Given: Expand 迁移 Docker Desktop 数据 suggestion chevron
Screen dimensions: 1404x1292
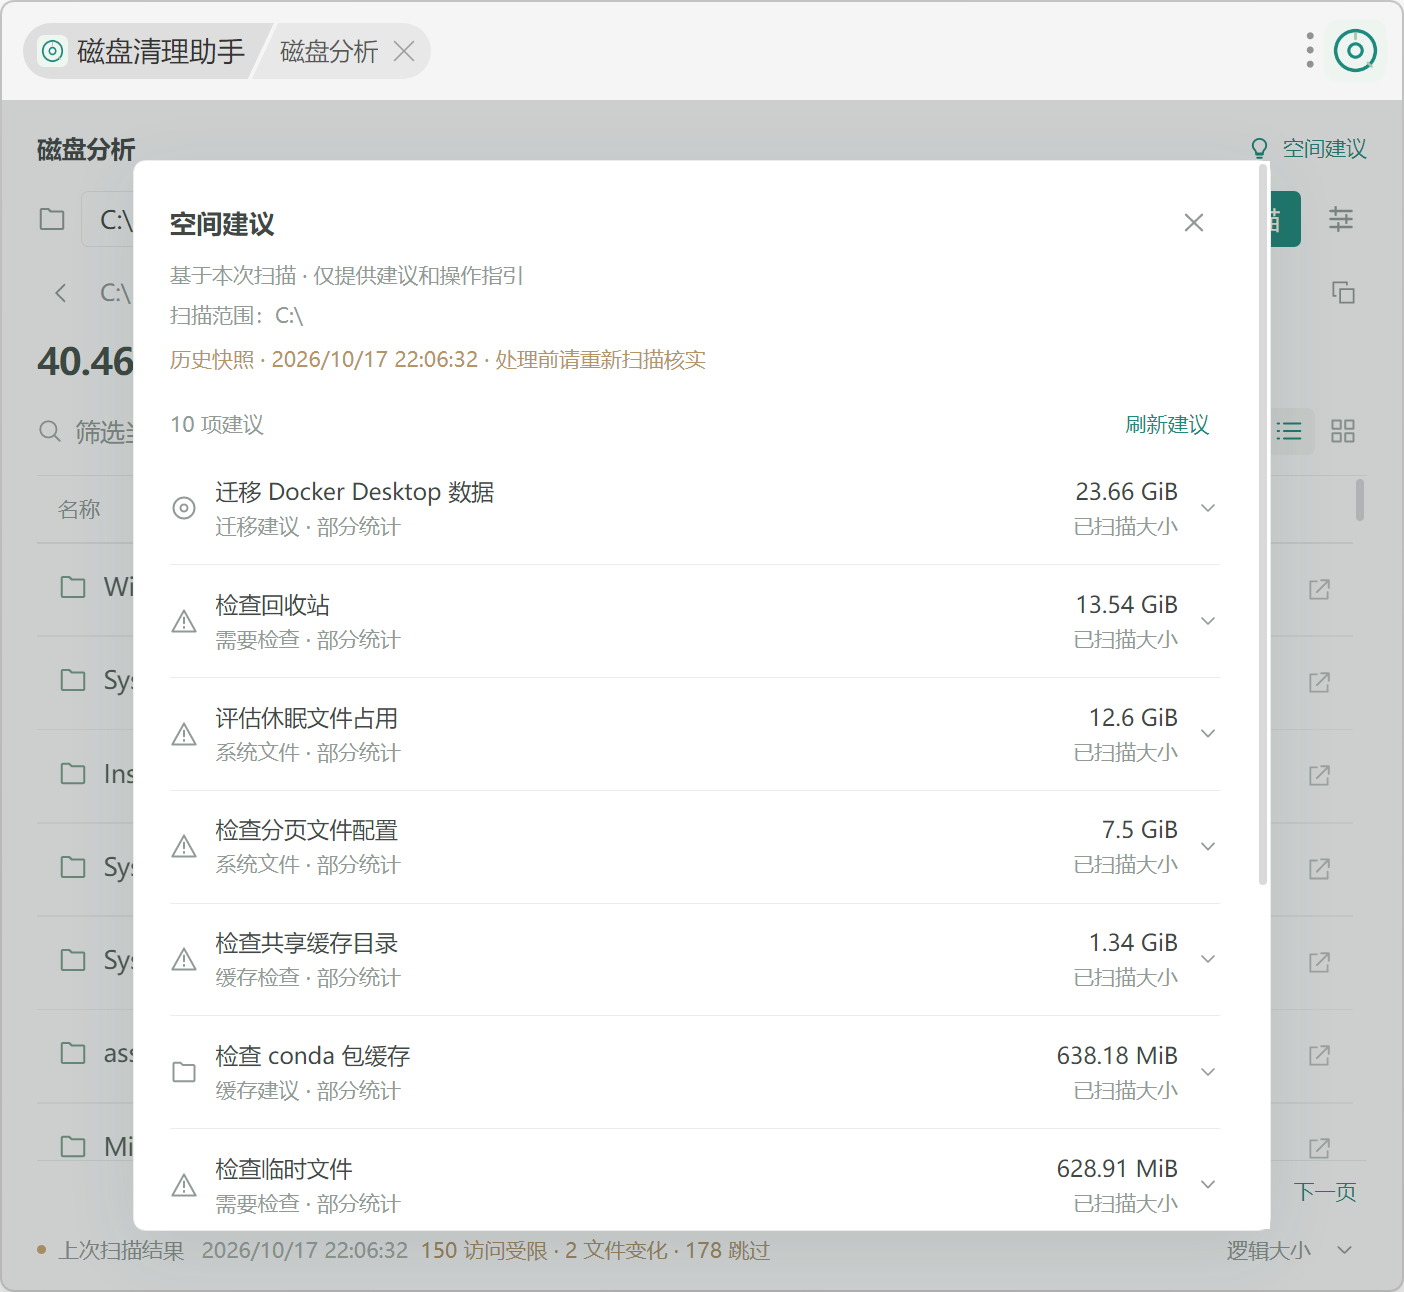Looking at the screenshot, I should 1208,508.
